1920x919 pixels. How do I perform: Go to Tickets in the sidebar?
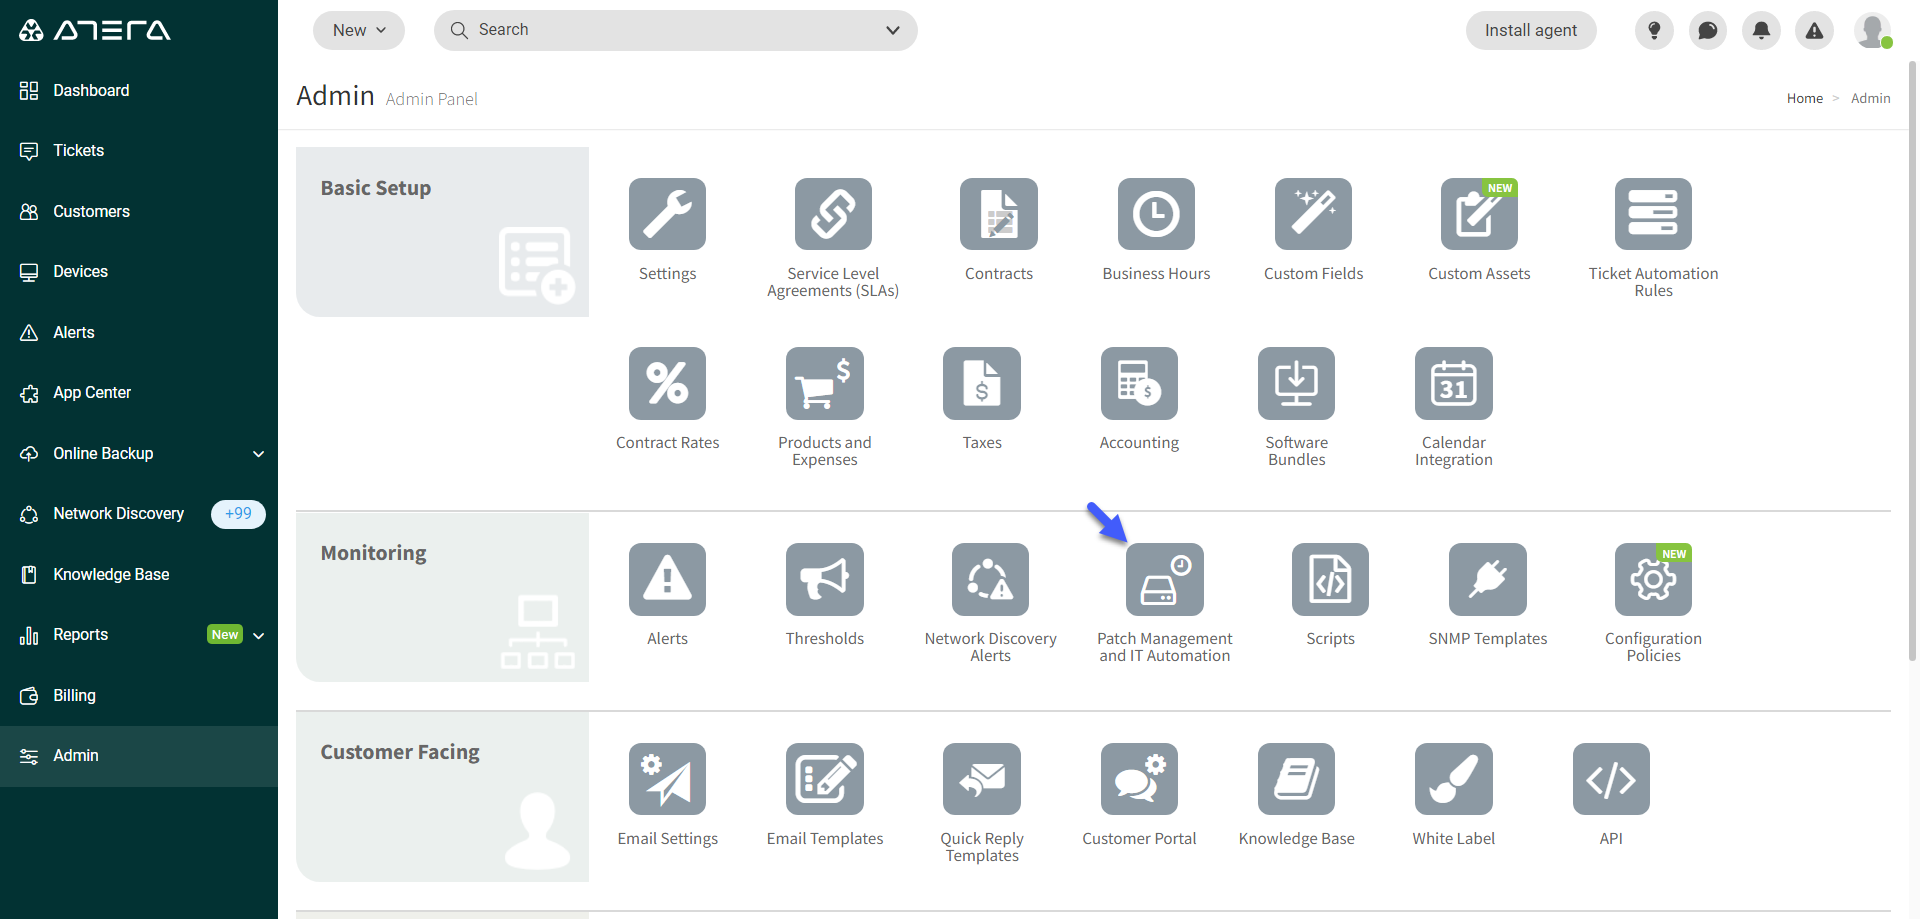[x=78, y=151]
